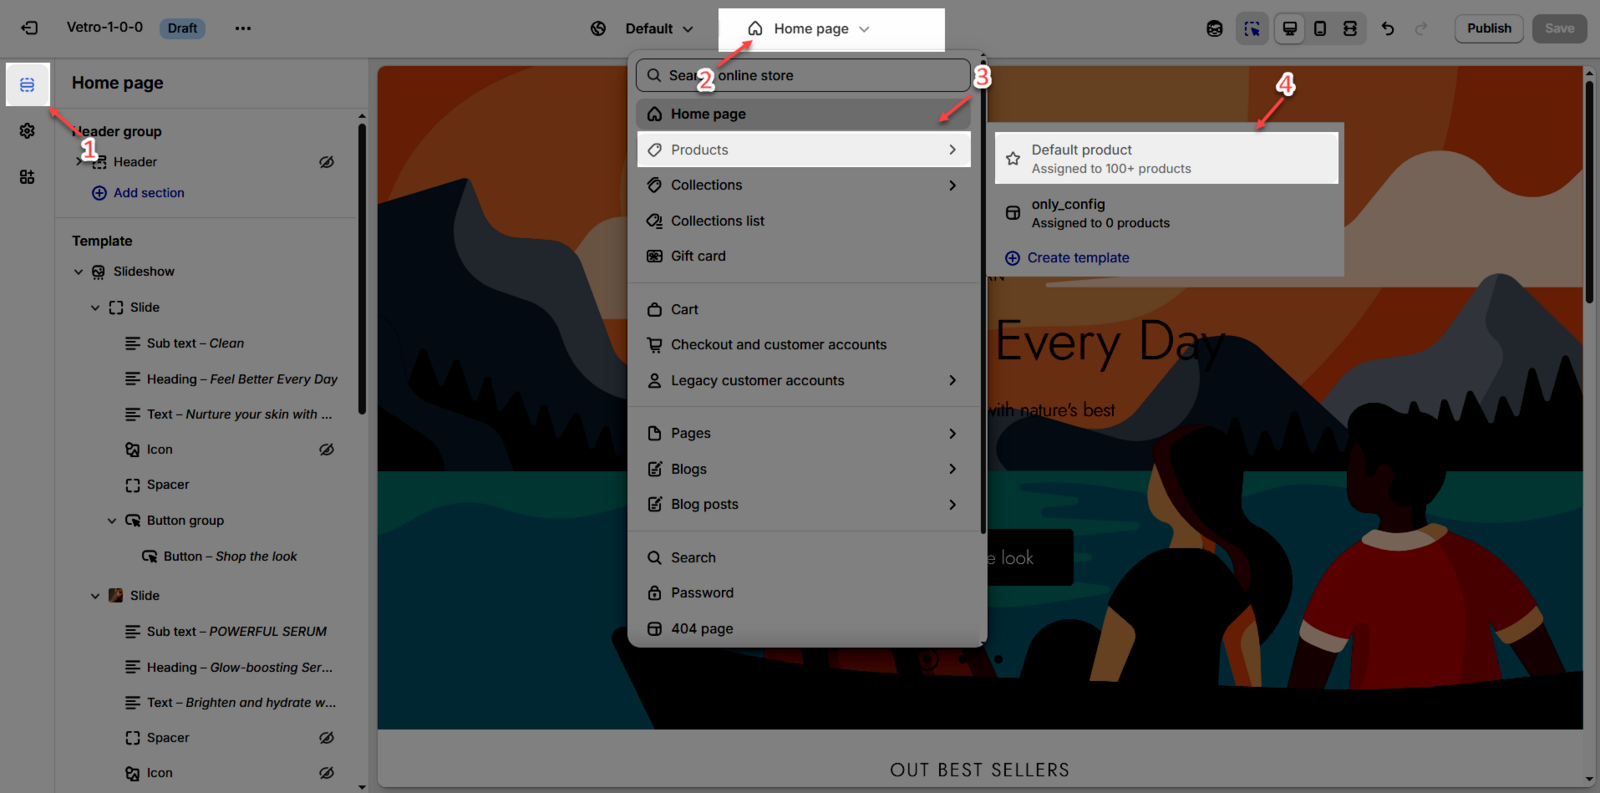
Task: Click the exit editor icon
Action: (29, 28)
